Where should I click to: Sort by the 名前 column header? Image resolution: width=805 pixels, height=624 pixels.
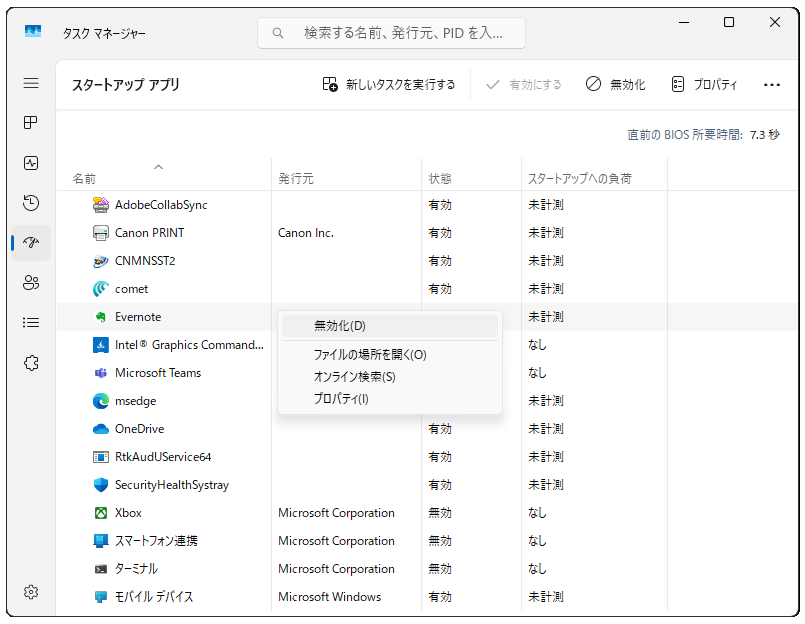coord(85,179)
